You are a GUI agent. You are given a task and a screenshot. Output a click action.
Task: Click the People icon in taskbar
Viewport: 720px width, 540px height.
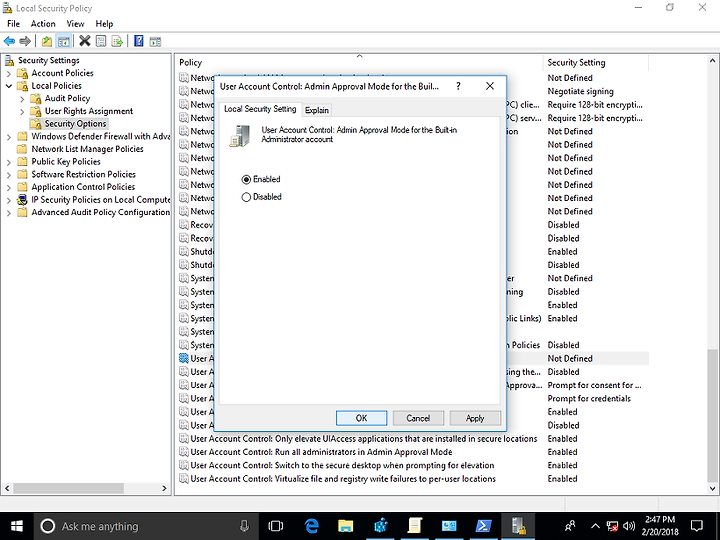570,526
